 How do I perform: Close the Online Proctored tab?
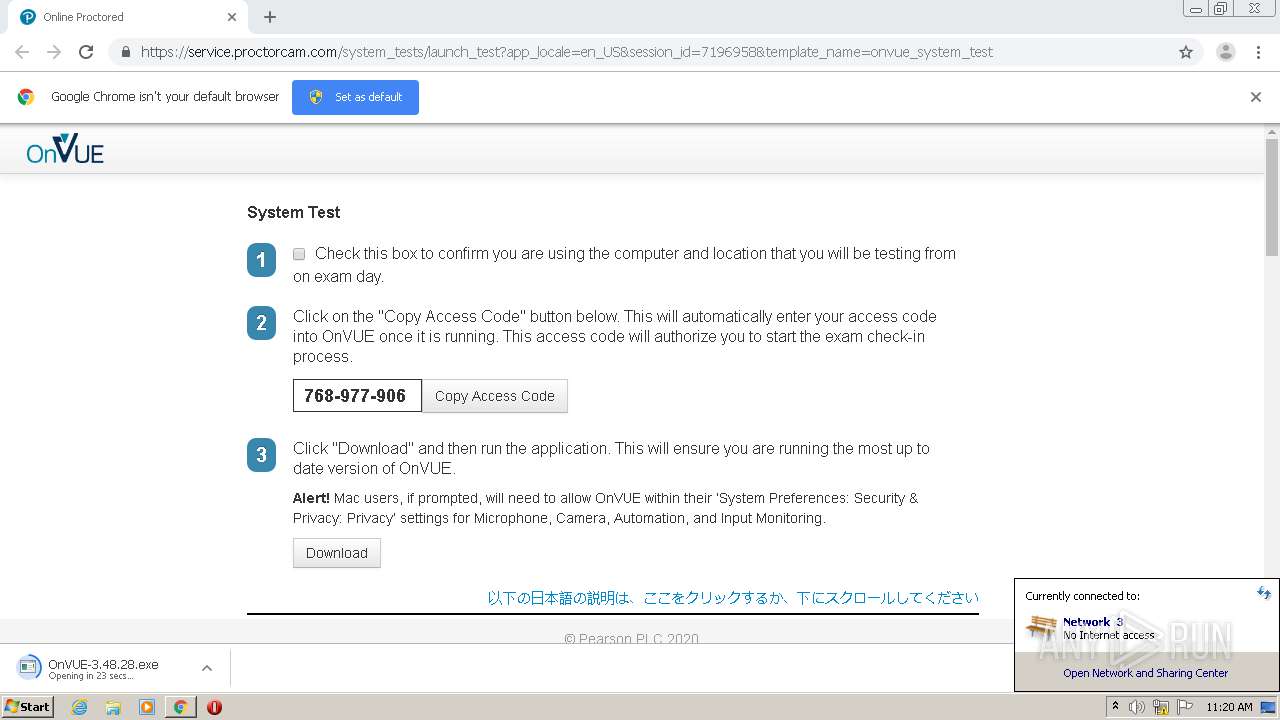pos(232,17)
